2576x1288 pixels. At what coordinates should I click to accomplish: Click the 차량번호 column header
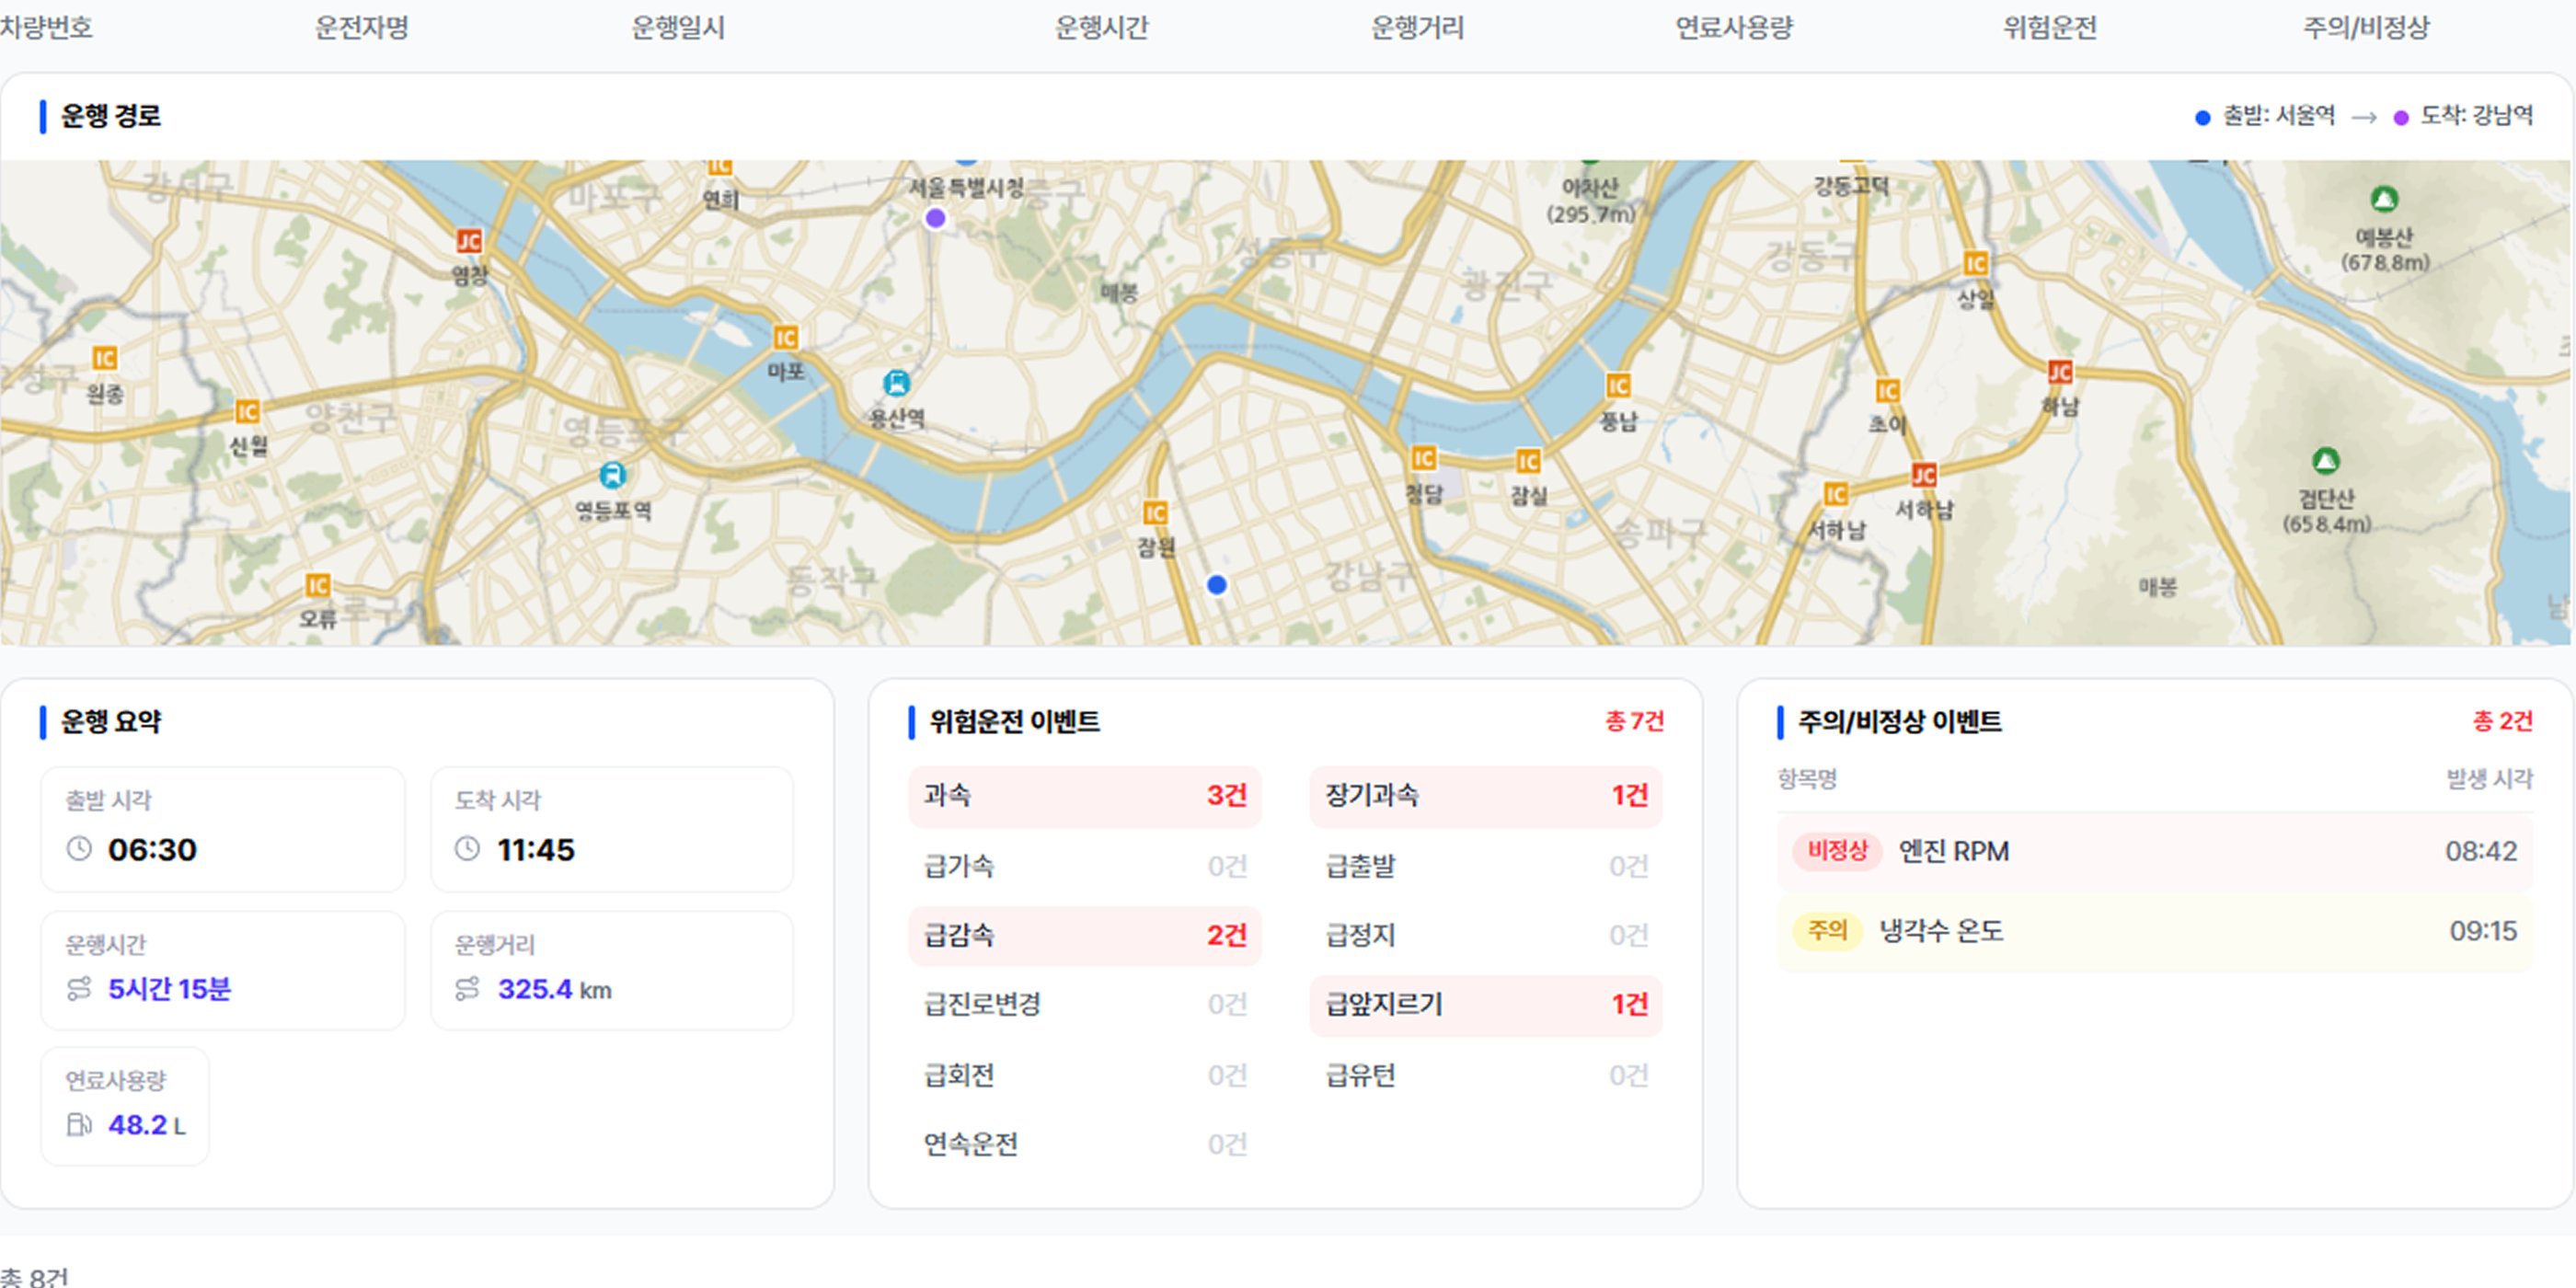tap(46, 27)
